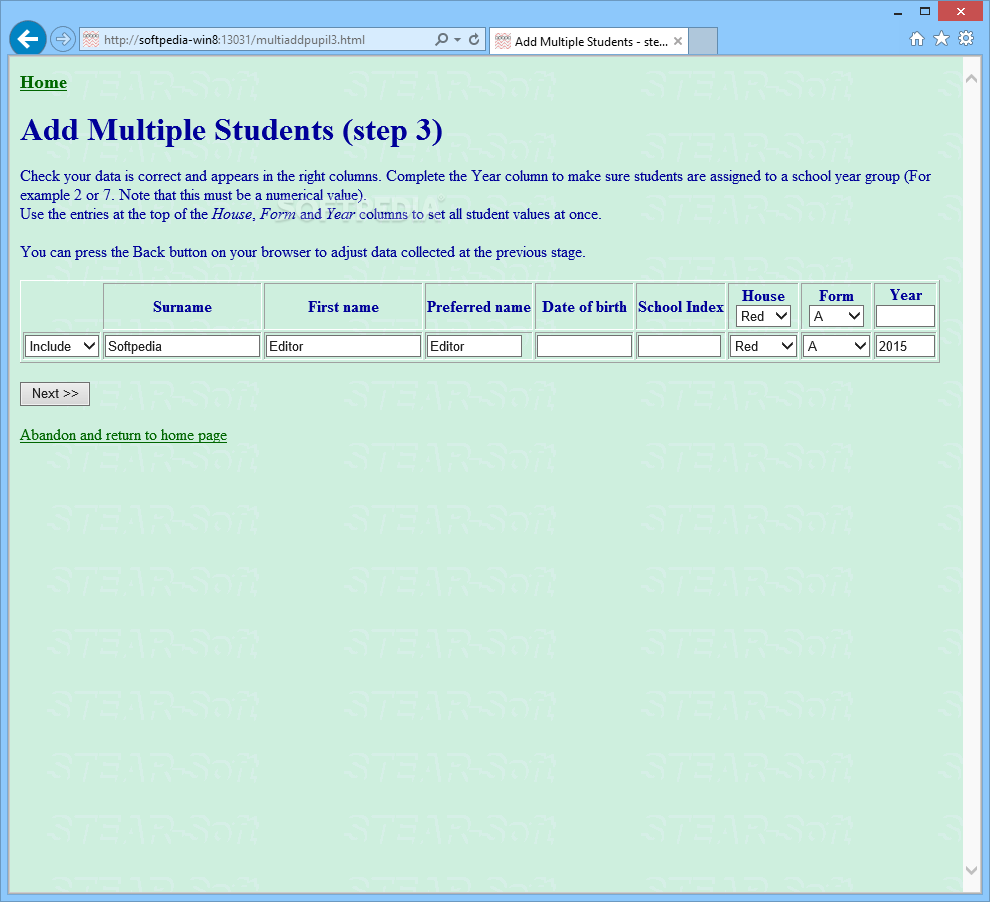Follow the Home link
The width and height of the screenshot is (990, 902).
(44, 83)
